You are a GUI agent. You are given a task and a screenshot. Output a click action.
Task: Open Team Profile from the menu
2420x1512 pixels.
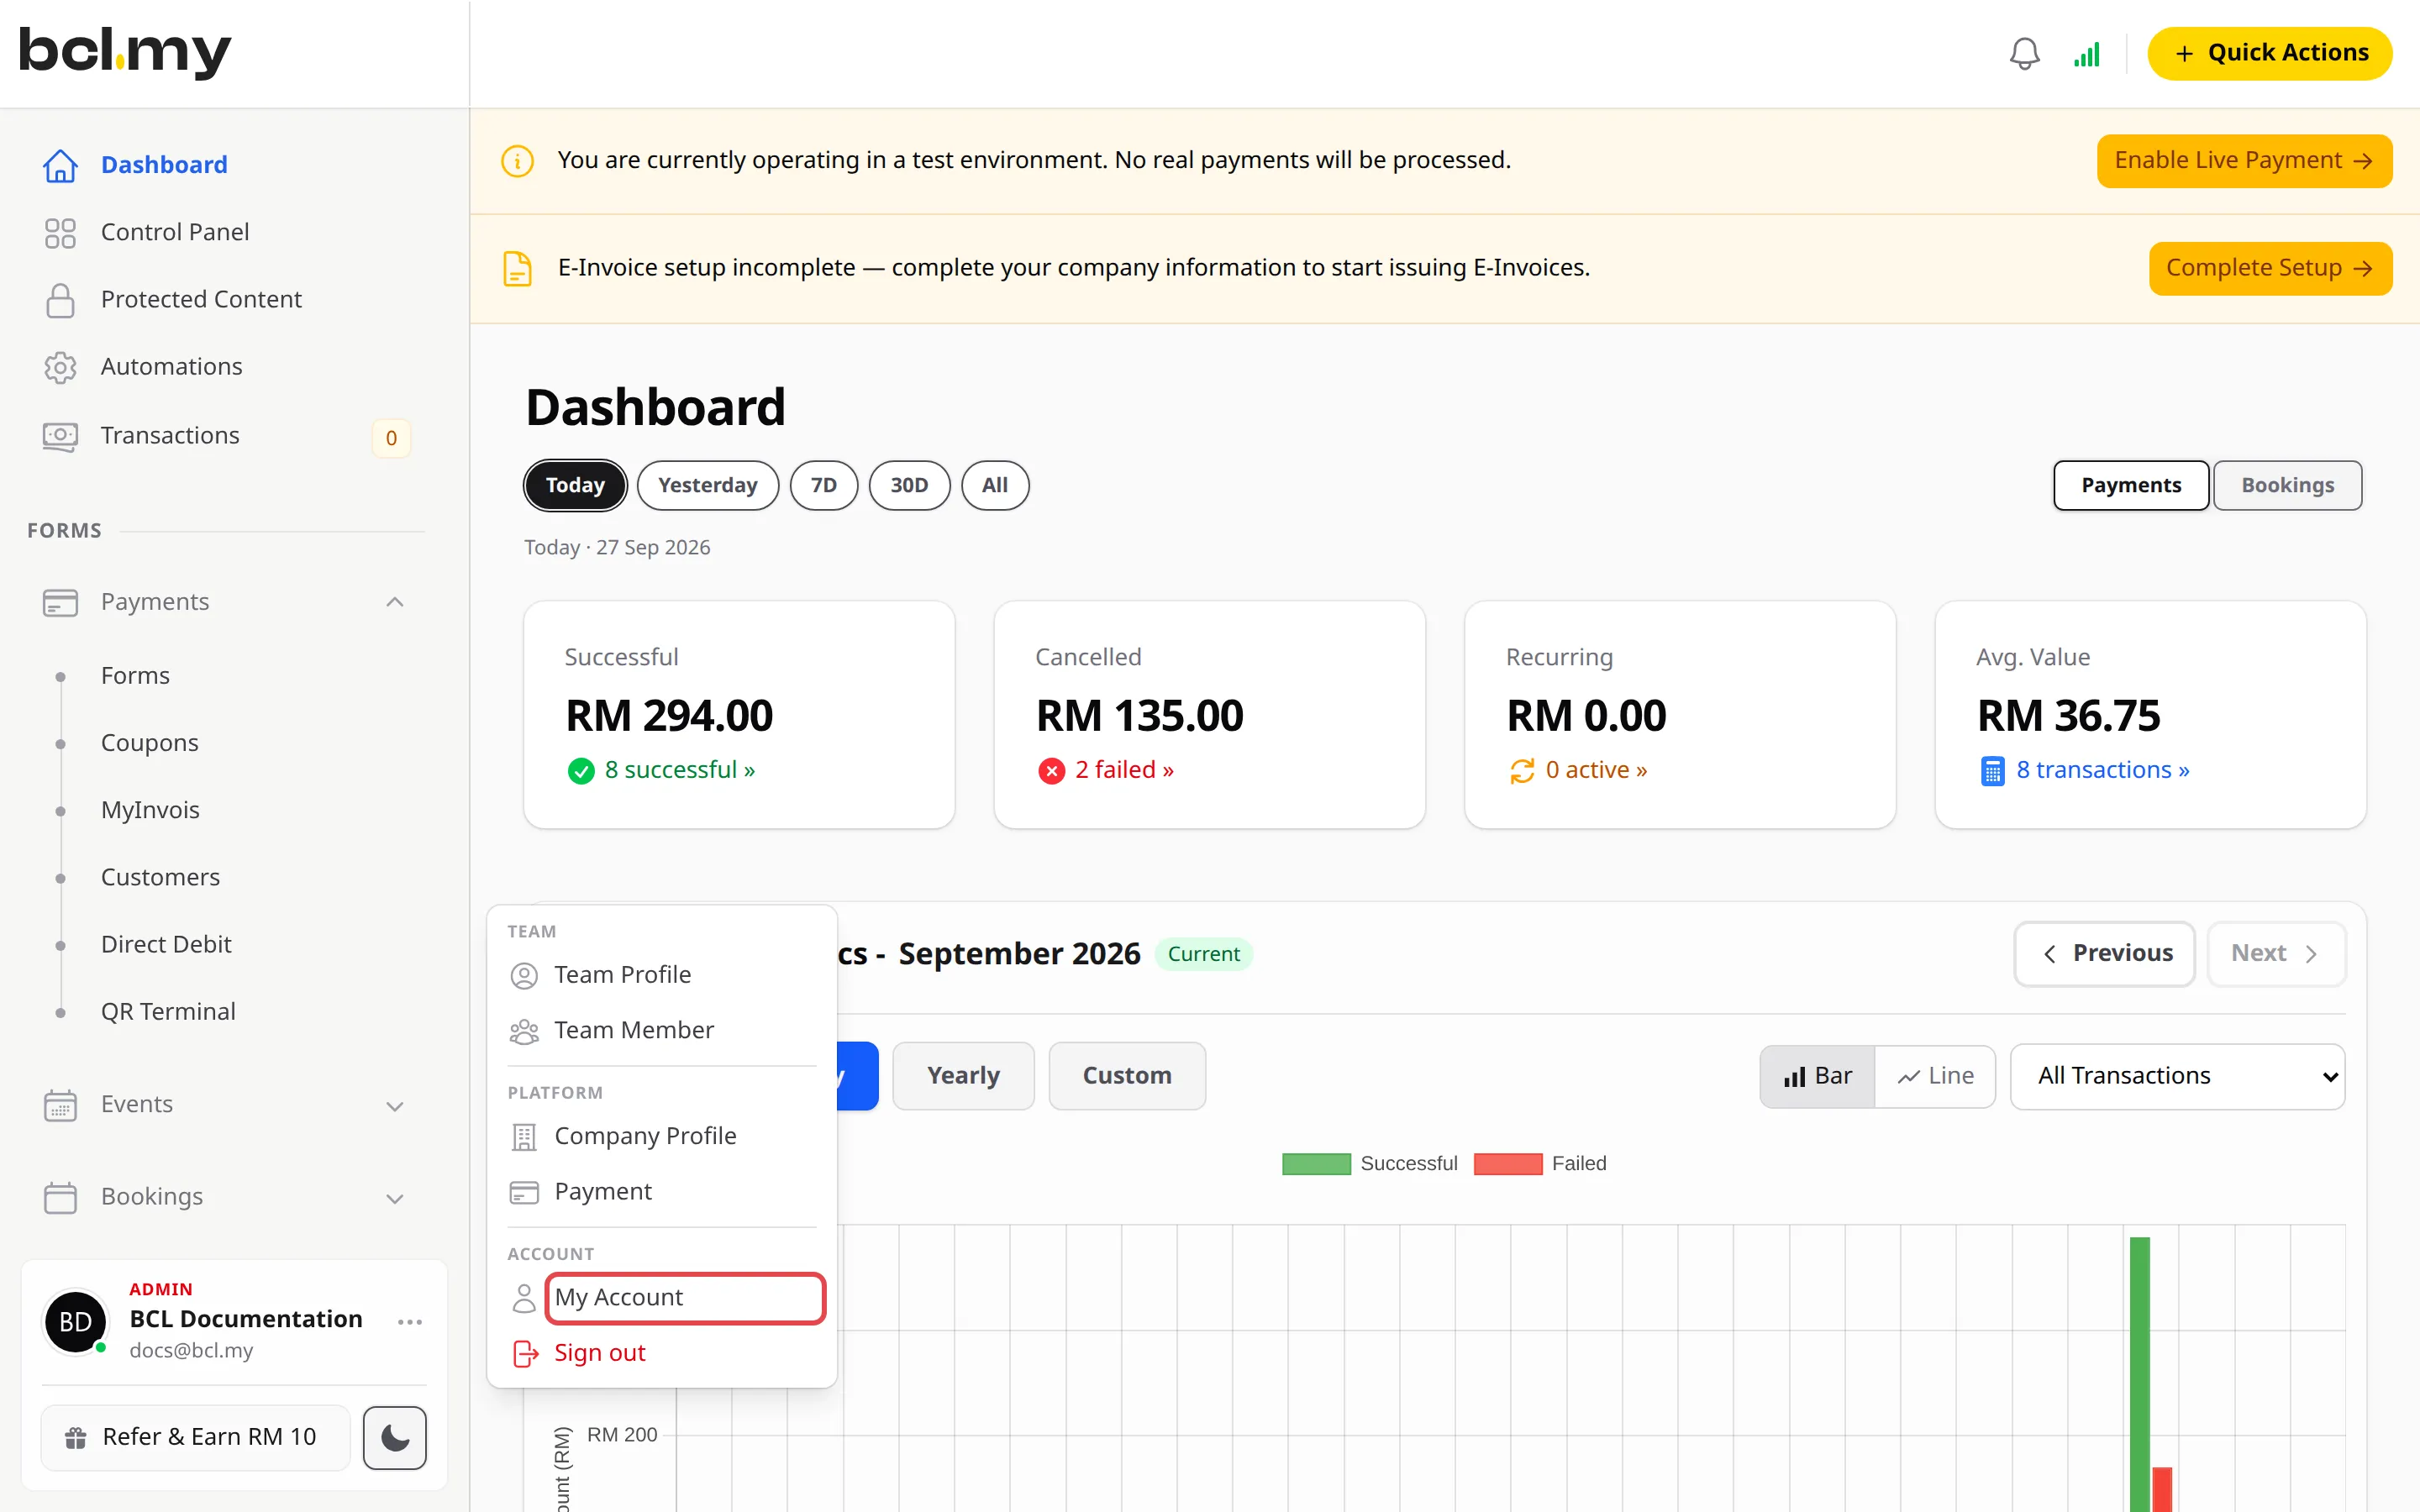click(661, 975)
